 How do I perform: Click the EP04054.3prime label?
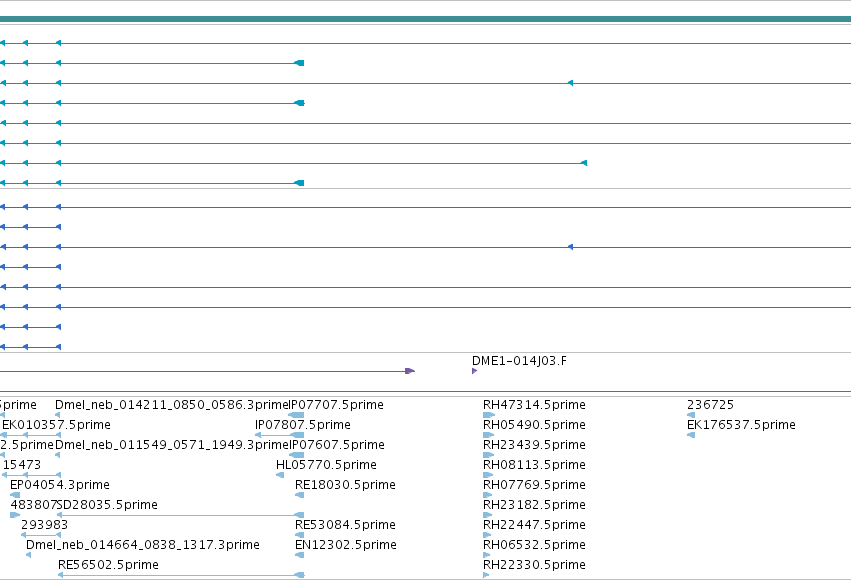pyautogui.click(x=60, y=485)
